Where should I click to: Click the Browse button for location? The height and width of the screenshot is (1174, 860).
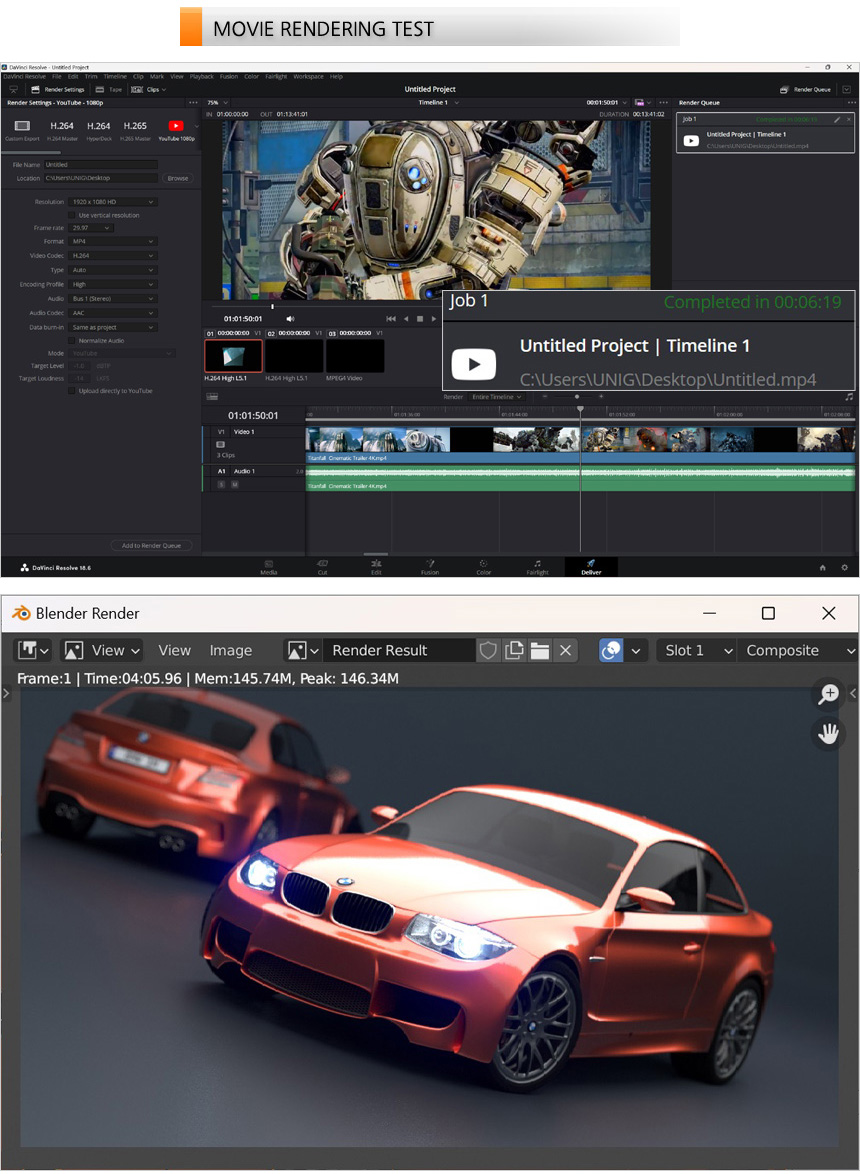coord(177,178)
